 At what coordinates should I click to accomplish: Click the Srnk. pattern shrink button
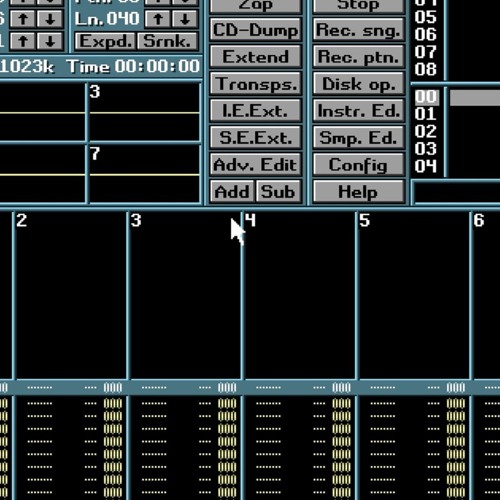point(167,41)
